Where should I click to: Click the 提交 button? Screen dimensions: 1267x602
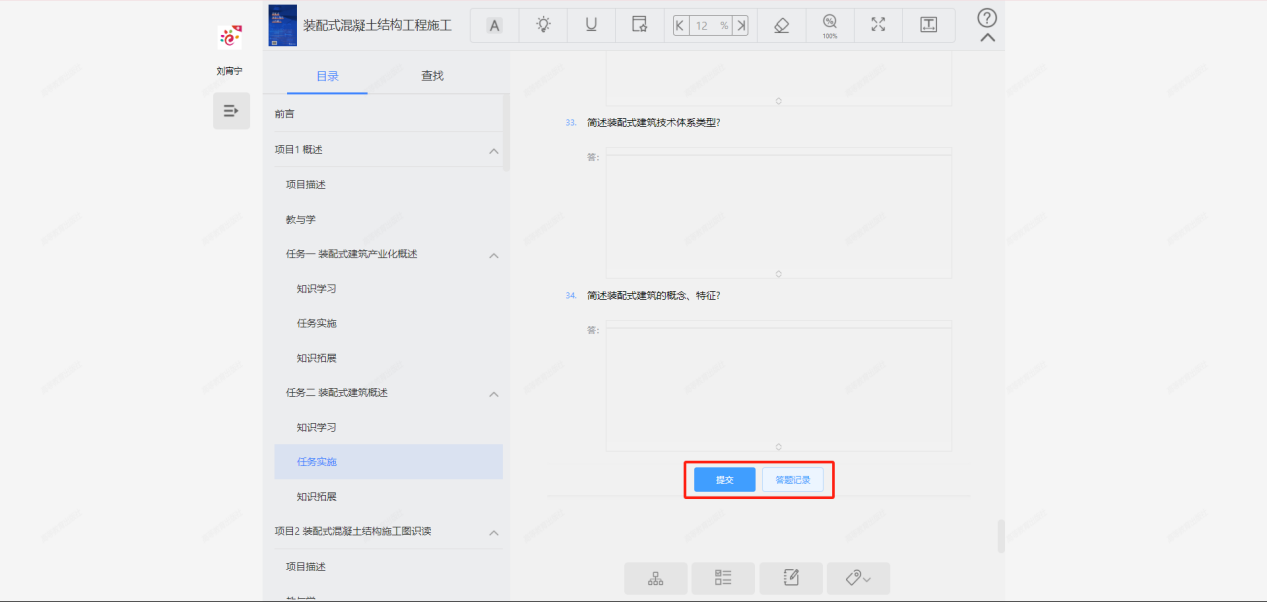pos(725,480)
